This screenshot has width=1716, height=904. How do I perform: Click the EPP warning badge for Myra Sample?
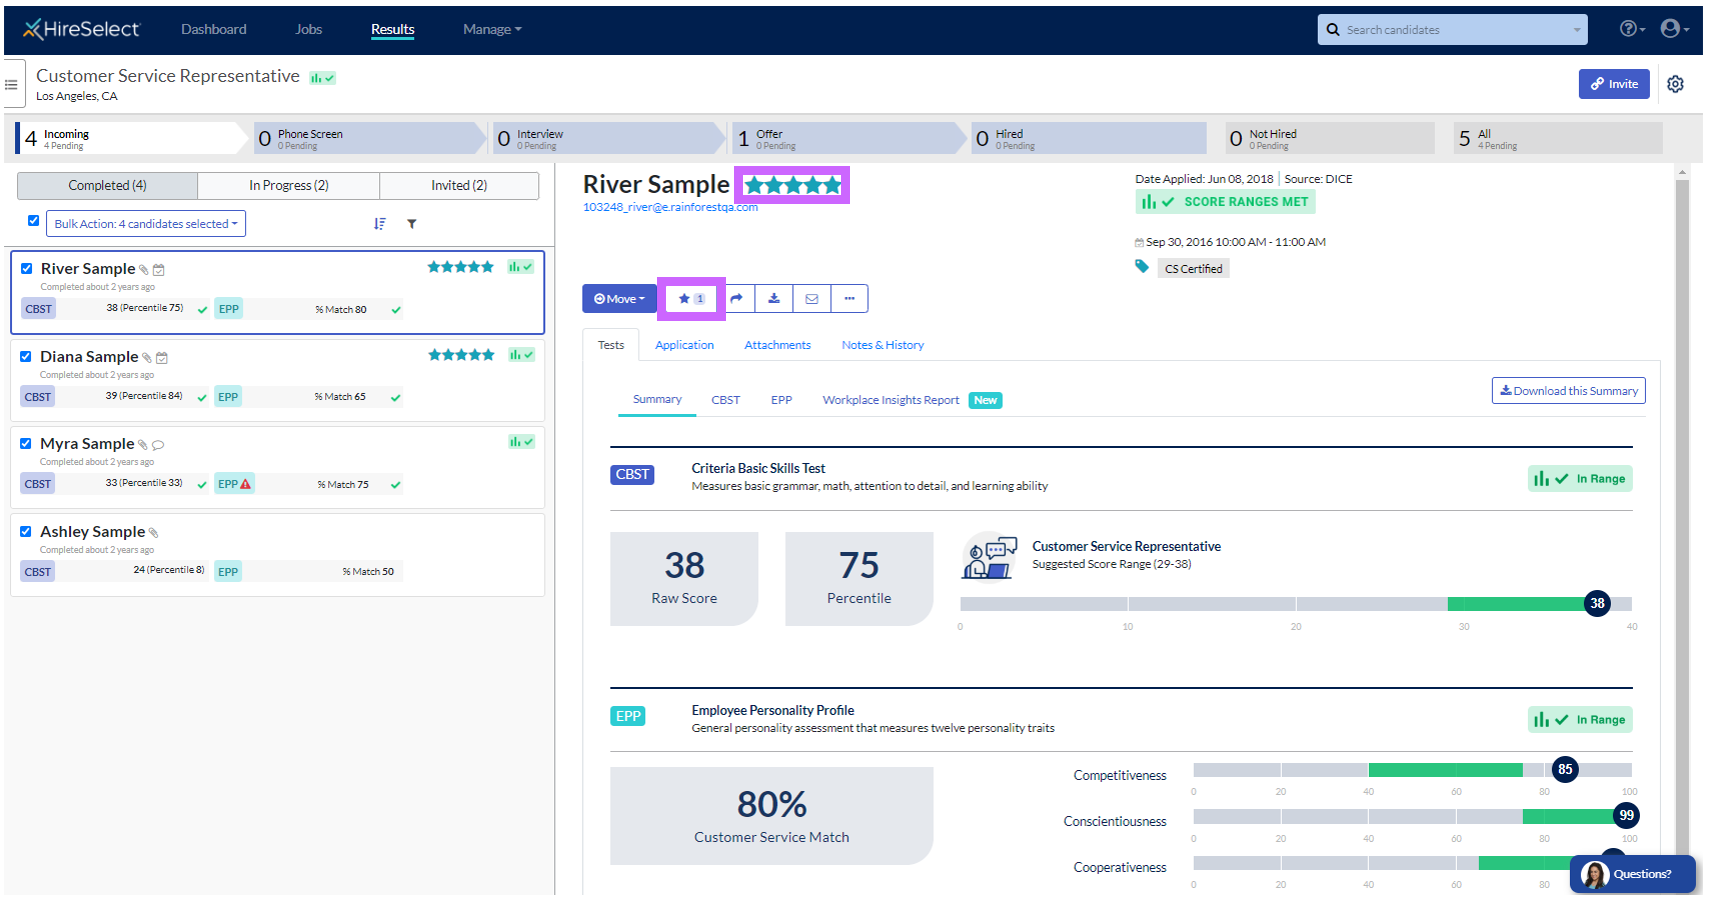pyautogui.click(x=235, y=484)
